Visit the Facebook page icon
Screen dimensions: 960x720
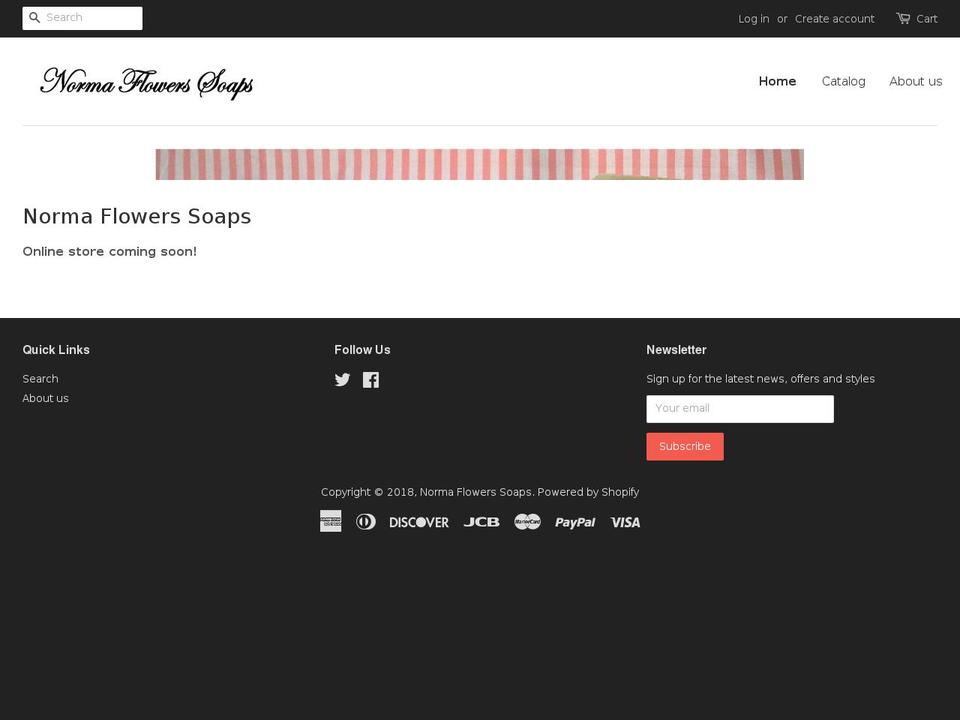pos(370,380)
